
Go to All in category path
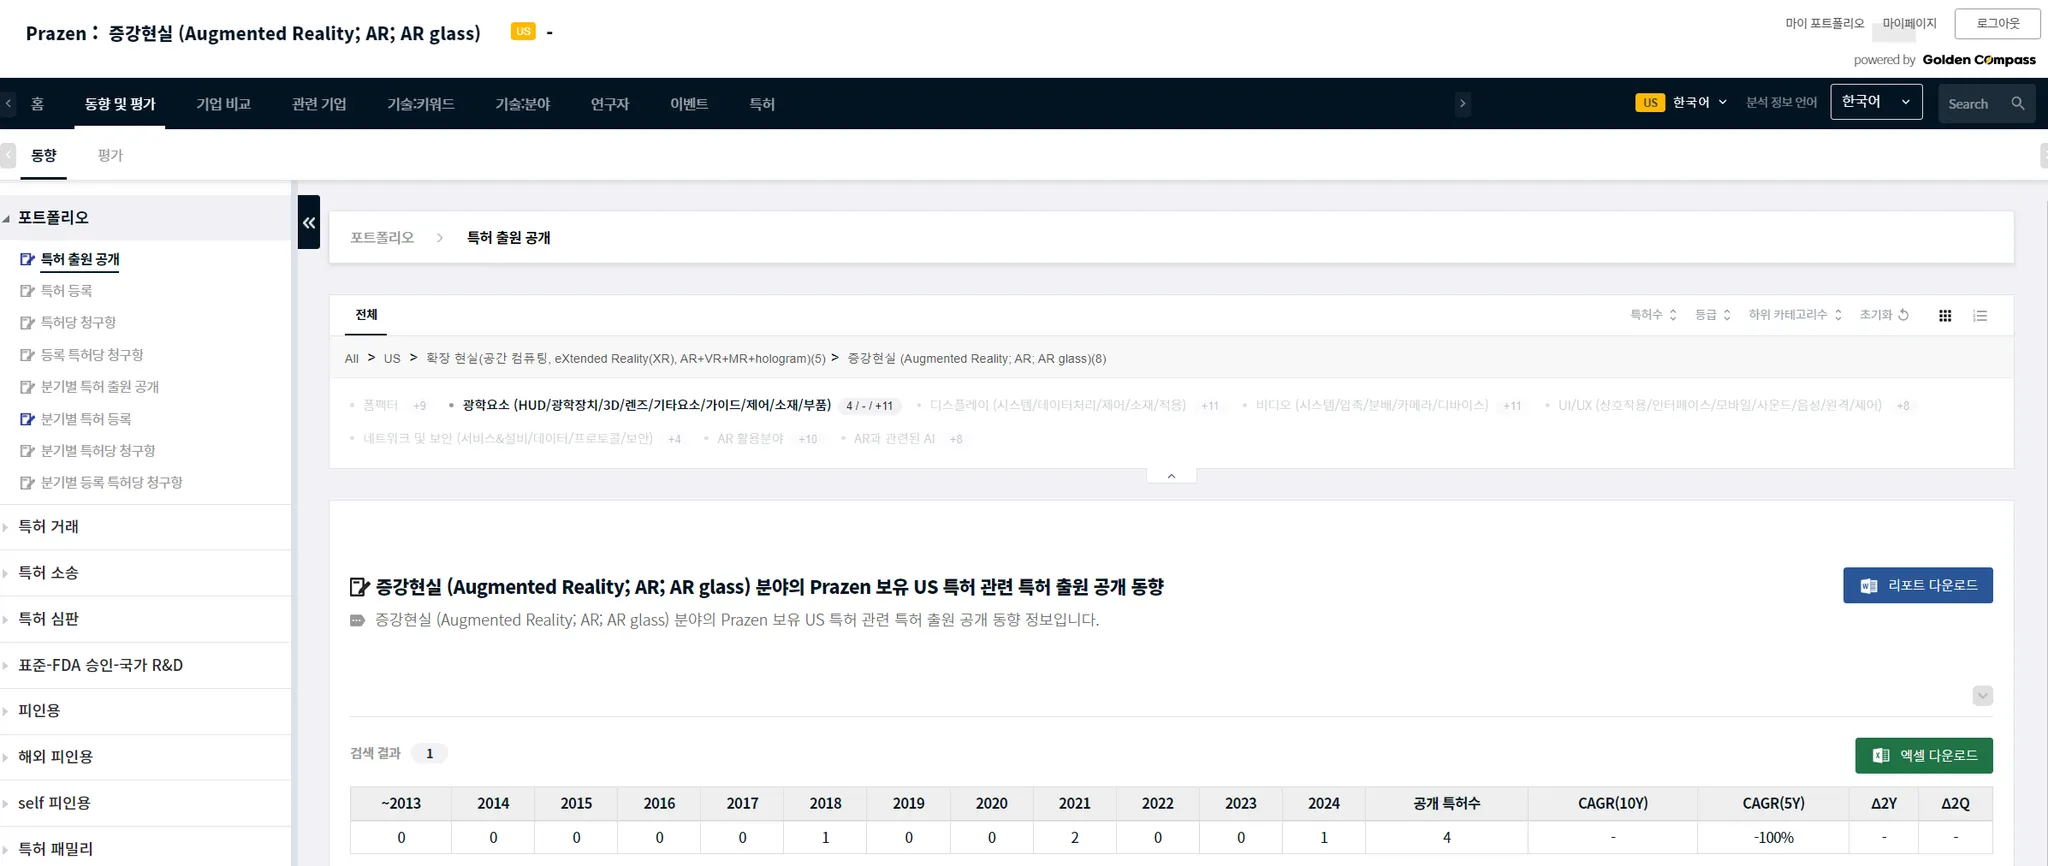(352, 359)
